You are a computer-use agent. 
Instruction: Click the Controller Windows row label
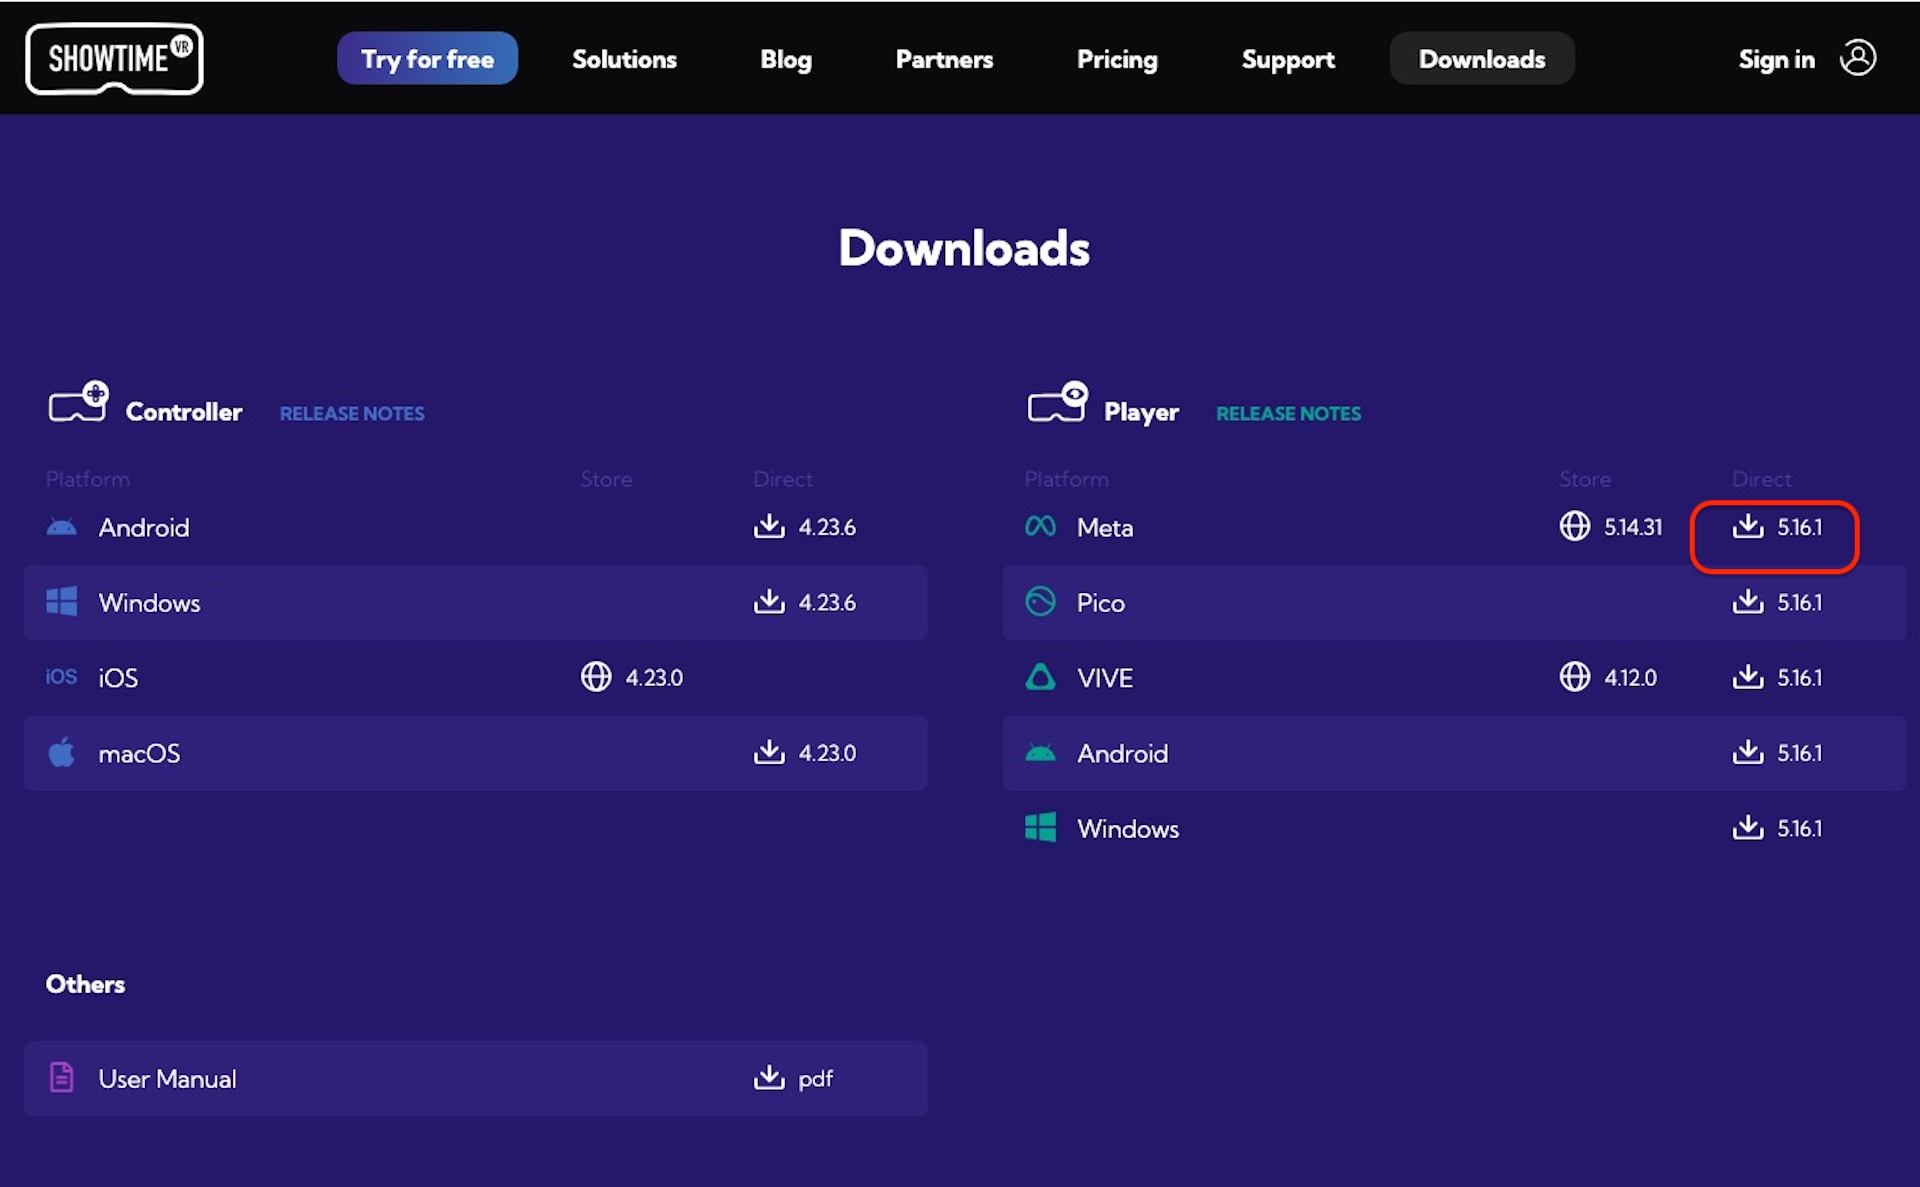click(149, 602)
